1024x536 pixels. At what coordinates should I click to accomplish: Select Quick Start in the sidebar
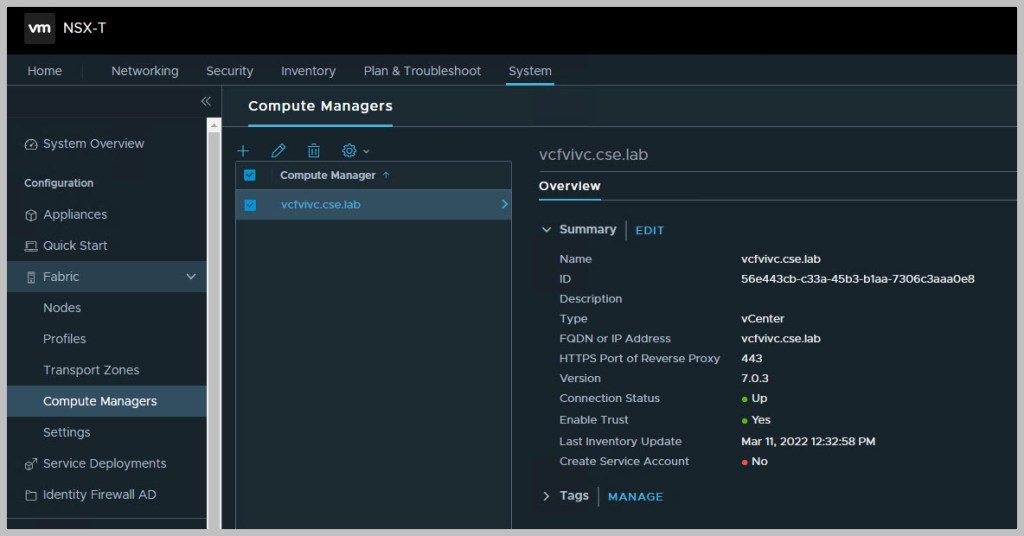click(x=74, y=246)
